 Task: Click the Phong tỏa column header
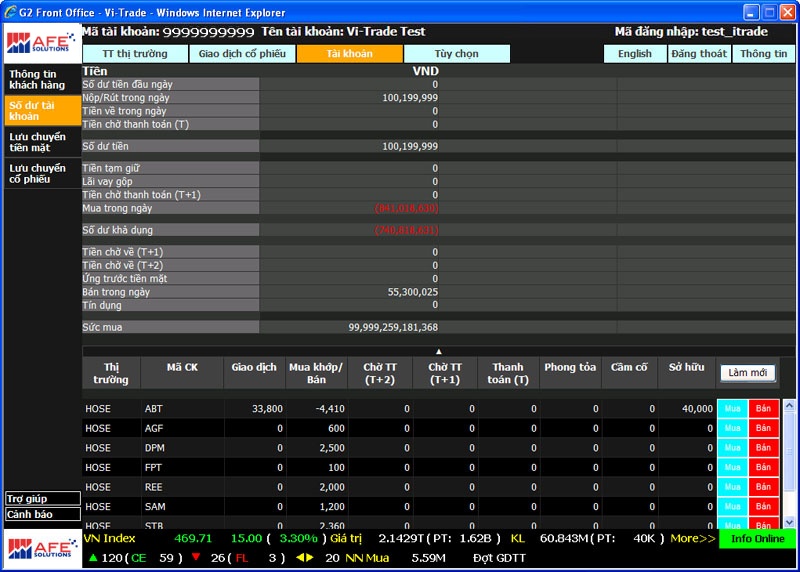[x=570, y=374]
